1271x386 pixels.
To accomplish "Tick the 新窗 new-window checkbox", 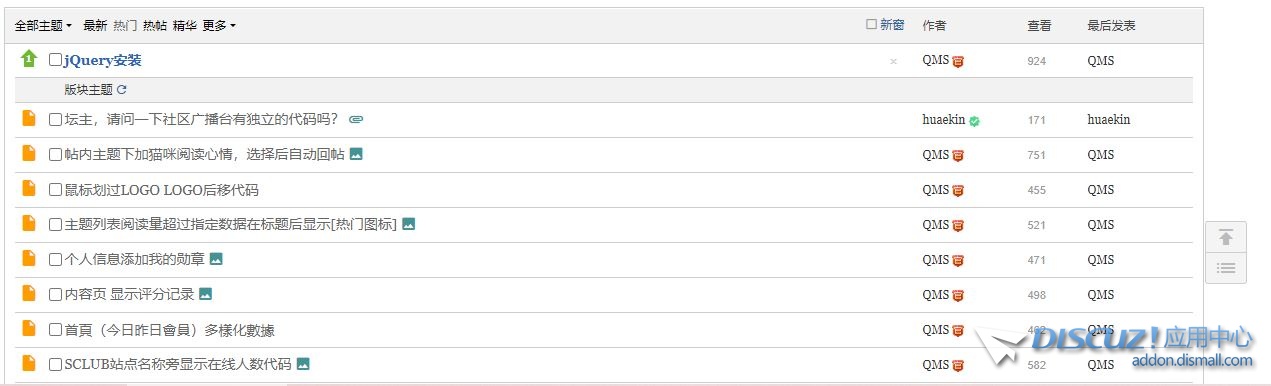I will 871,25.
